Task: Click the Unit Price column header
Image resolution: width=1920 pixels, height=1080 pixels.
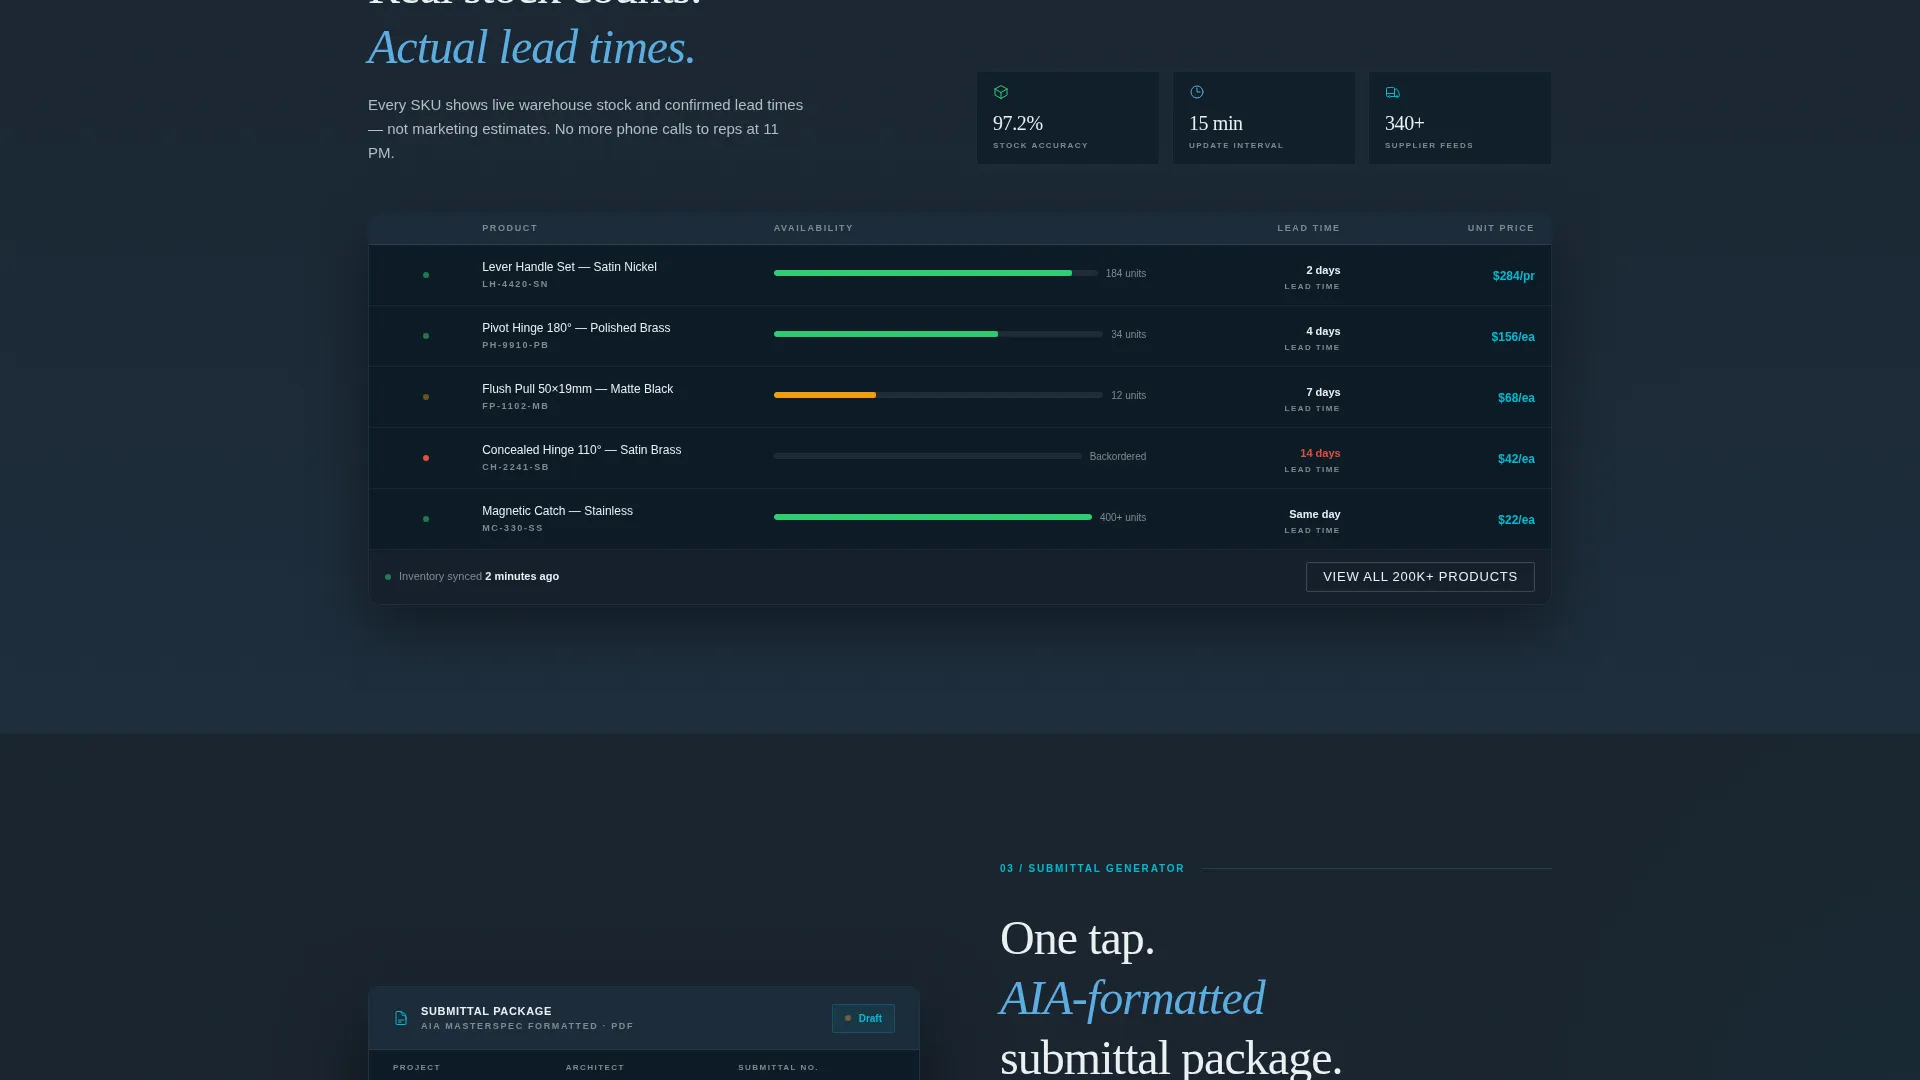Action: pos(1500,228)
